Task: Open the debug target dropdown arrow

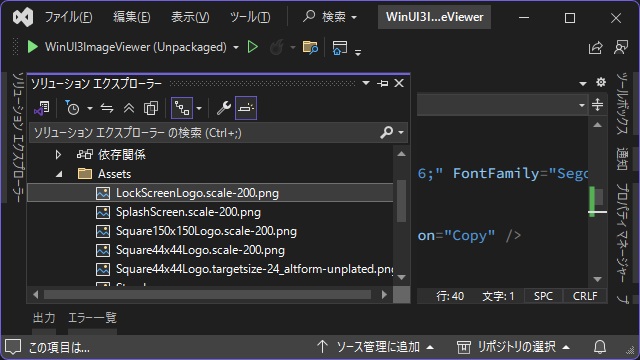Action: pyautogui.click(x=236, y=47)
